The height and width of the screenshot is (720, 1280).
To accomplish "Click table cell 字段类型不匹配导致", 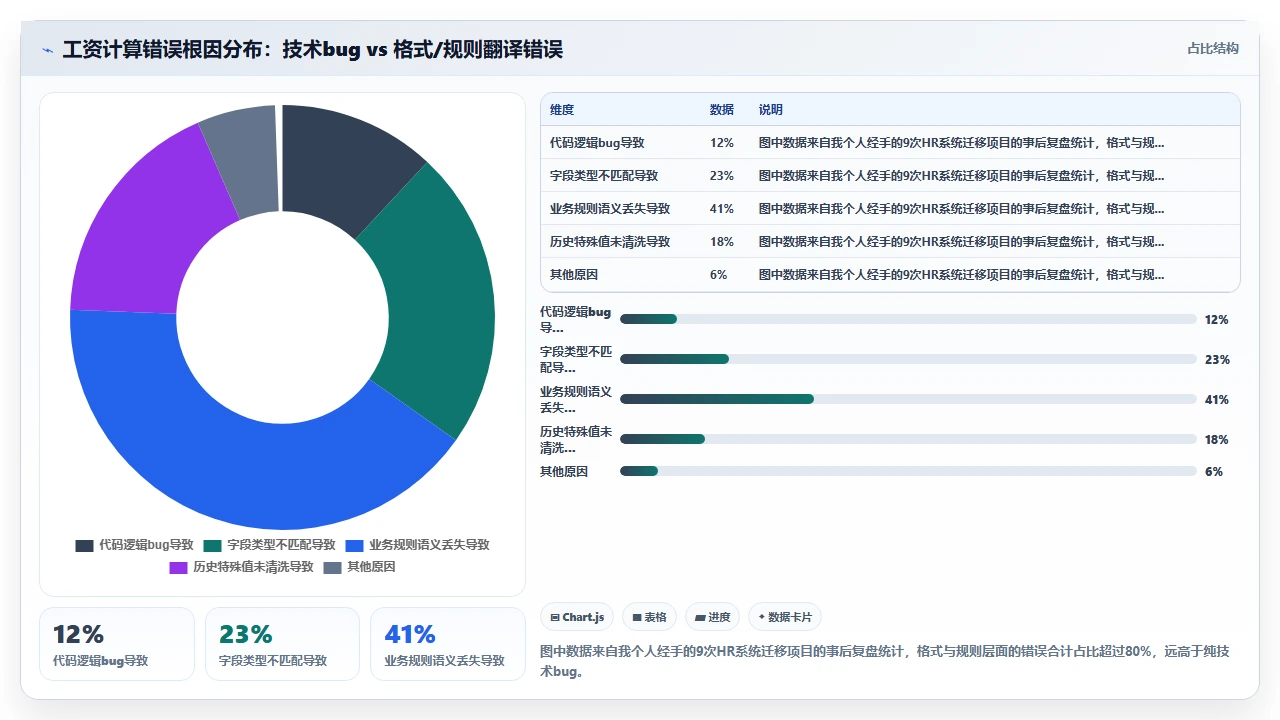I will (x=604, y=176).
